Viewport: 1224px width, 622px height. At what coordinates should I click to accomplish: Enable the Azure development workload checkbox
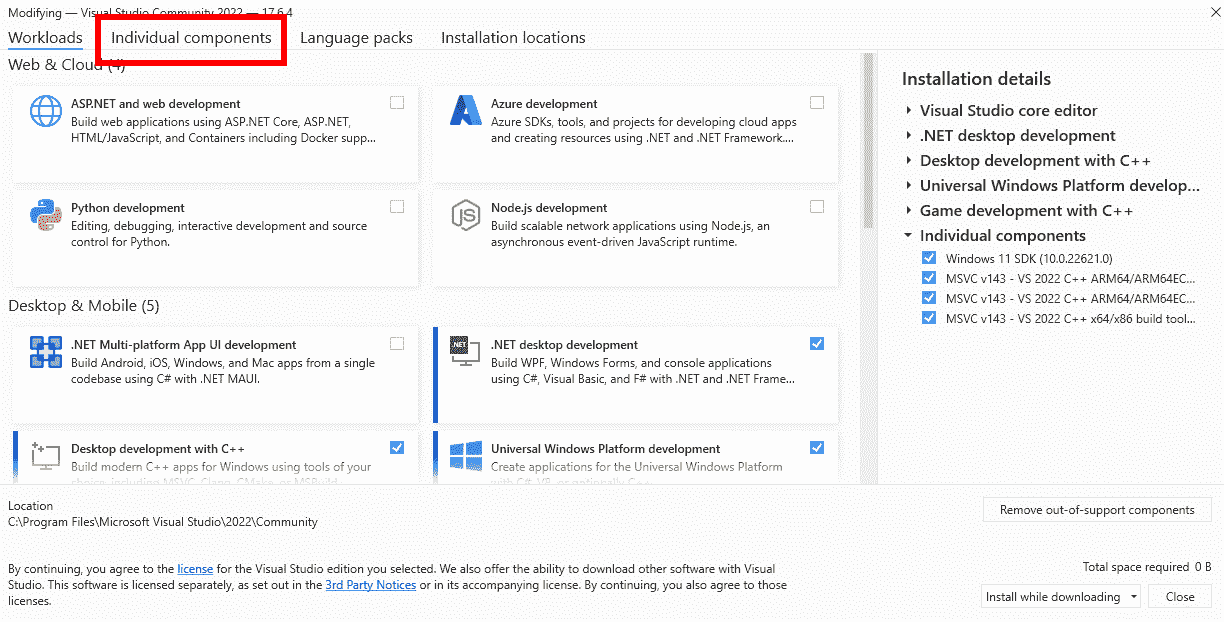817,103
